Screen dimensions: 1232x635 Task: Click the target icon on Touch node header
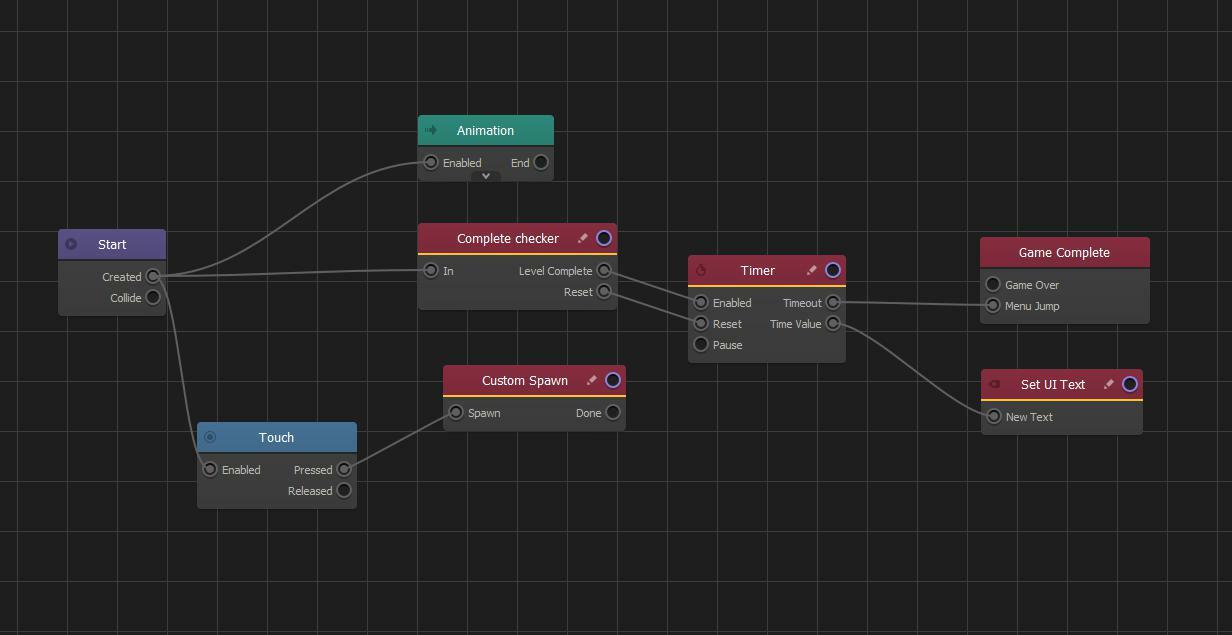pyautogui.click(x=210, y=437)
